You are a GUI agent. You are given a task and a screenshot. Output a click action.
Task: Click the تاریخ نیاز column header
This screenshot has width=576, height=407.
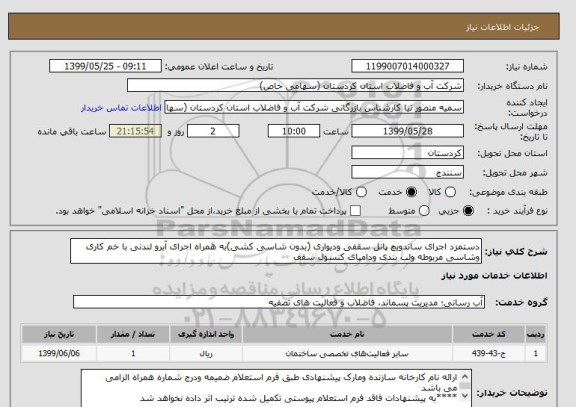59,334
